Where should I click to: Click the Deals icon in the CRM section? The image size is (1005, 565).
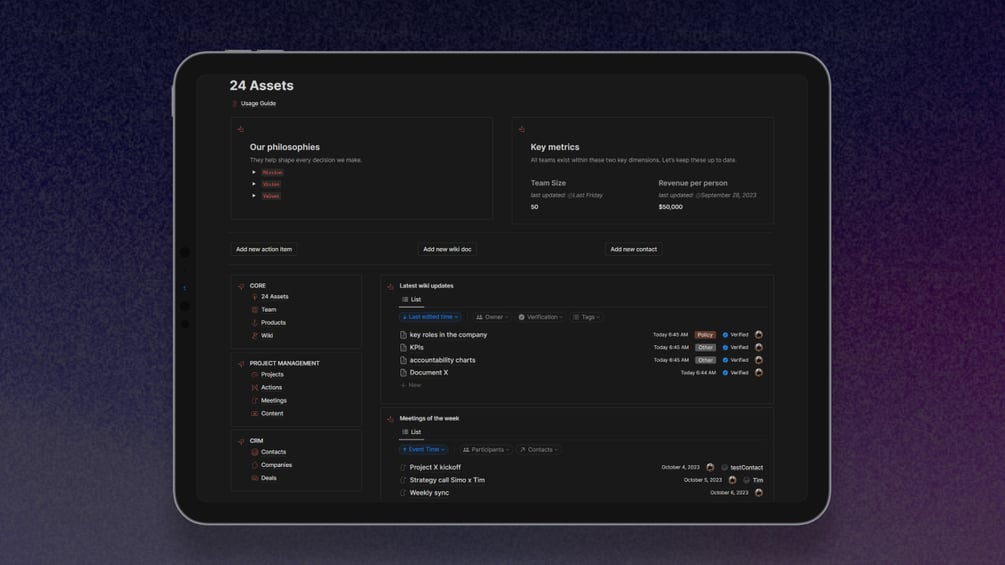click(254, 478)
